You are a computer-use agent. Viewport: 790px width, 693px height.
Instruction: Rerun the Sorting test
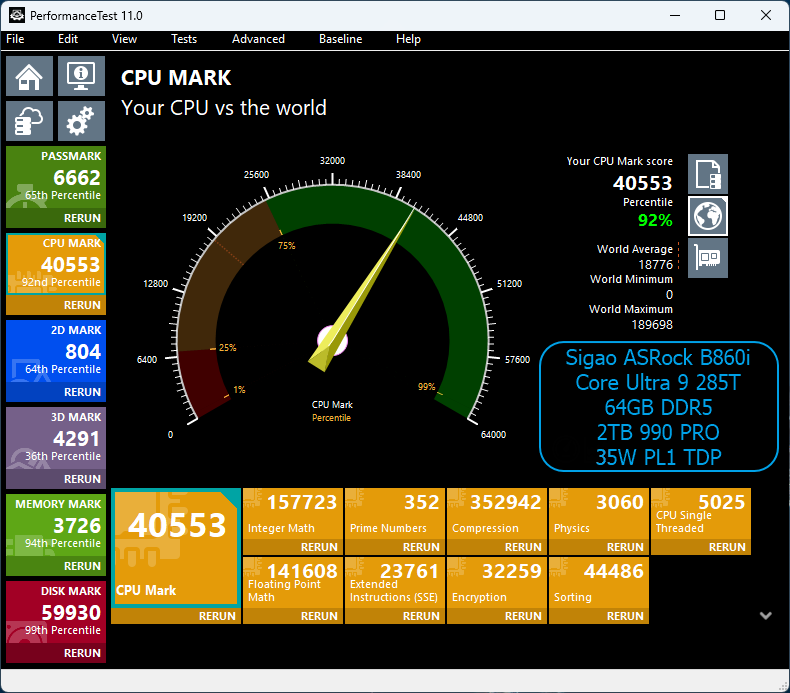pos(625,616)
